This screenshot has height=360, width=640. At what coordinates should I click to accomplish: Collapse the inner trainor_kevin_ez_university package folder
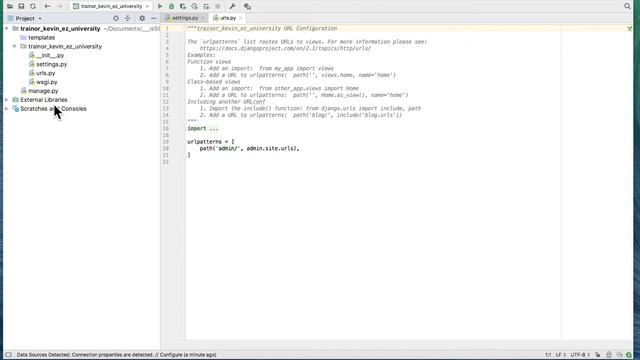(15, 47)
